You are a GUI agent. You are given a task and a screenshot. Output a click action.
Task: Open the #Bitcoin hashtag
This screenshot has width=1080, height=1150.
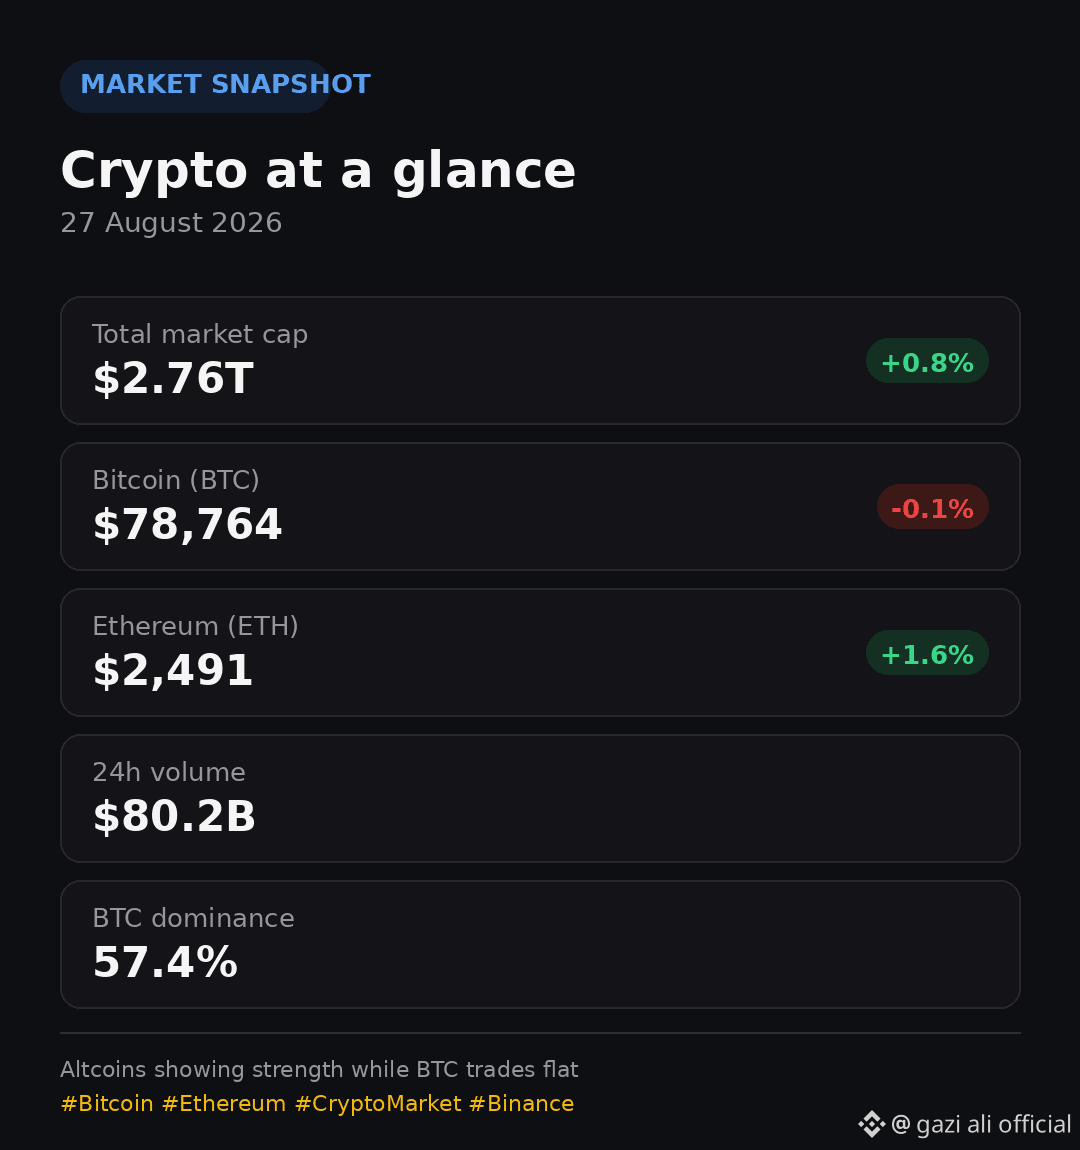coord(106,1103)
